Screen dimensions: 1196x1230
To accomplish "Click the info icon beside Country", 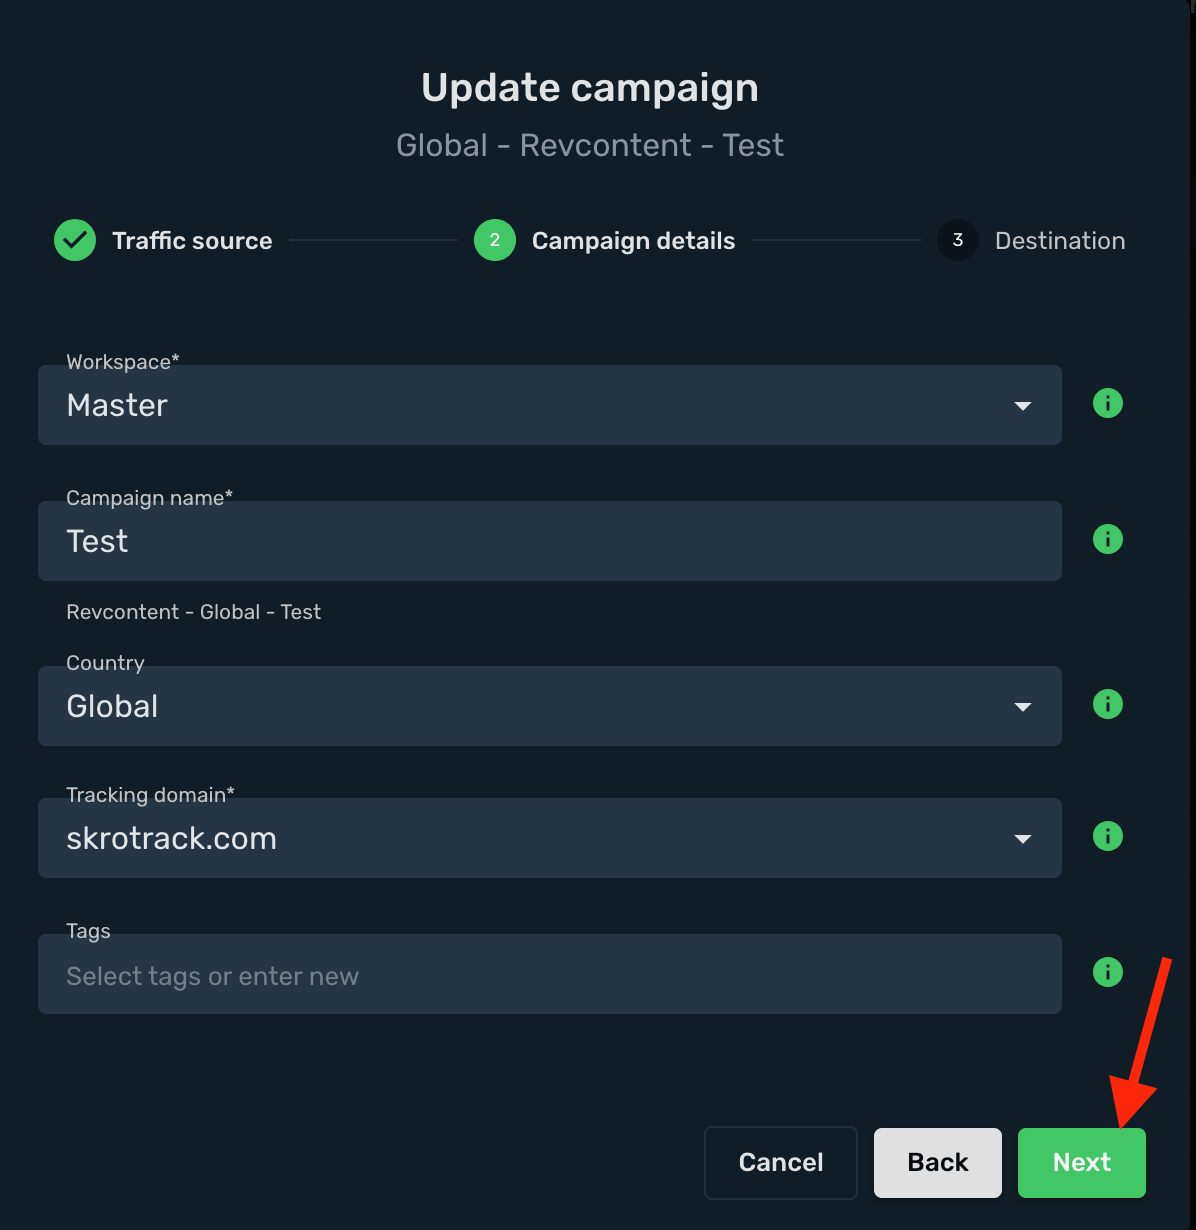I will tap(1107, 705).
